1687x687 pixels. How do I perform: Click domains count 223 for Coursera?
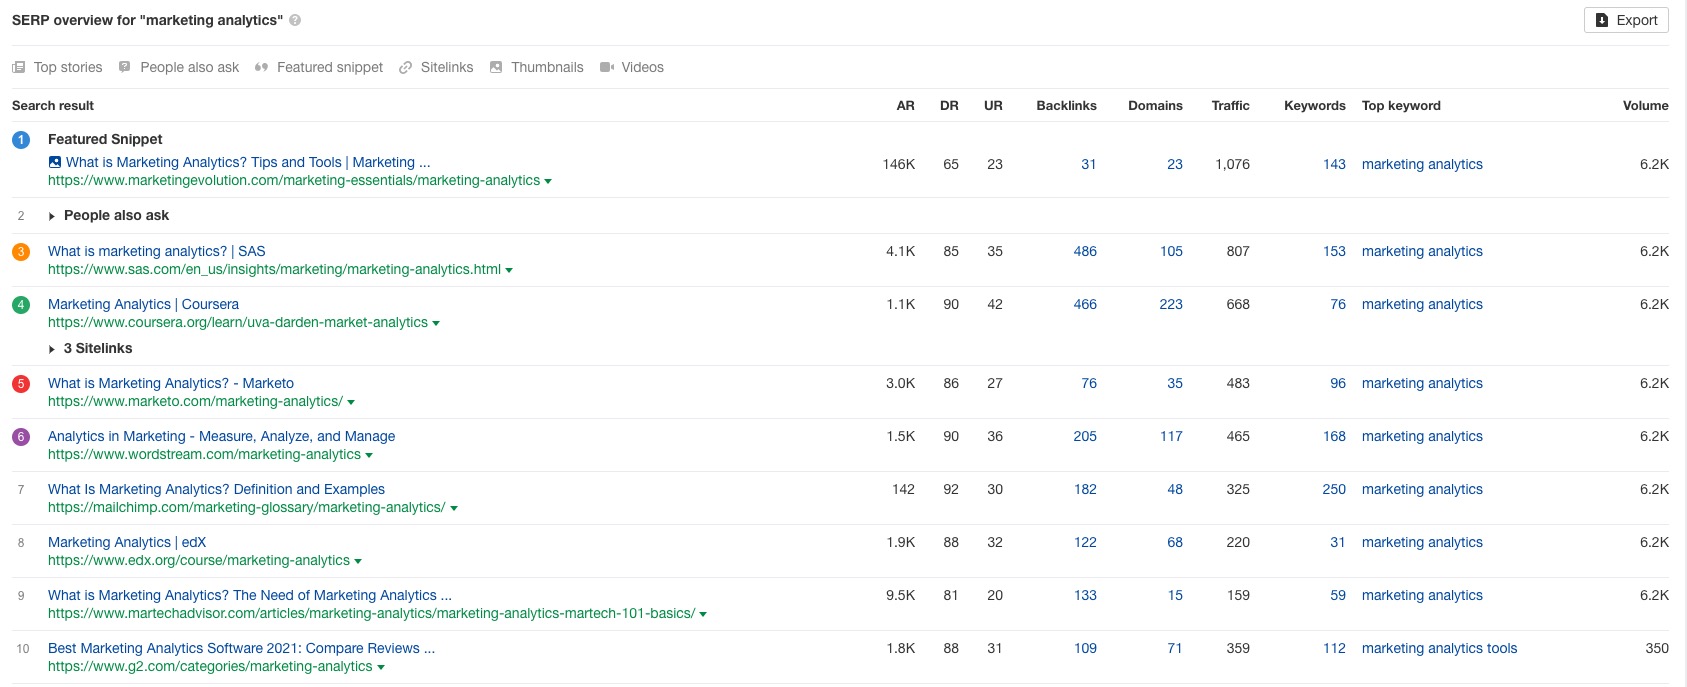point(1171,304)
